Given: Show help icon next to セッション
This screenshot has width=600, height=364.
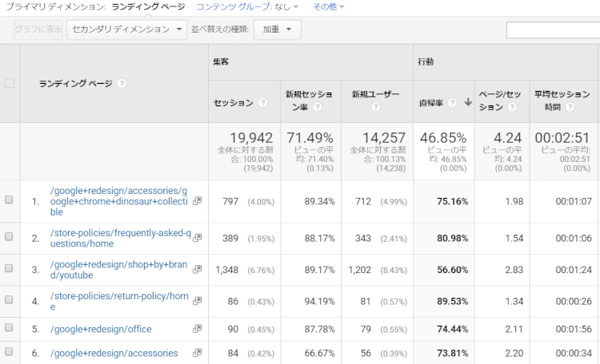Looking at the screenshot, I should pyautogui.click(x=262, y=103).
